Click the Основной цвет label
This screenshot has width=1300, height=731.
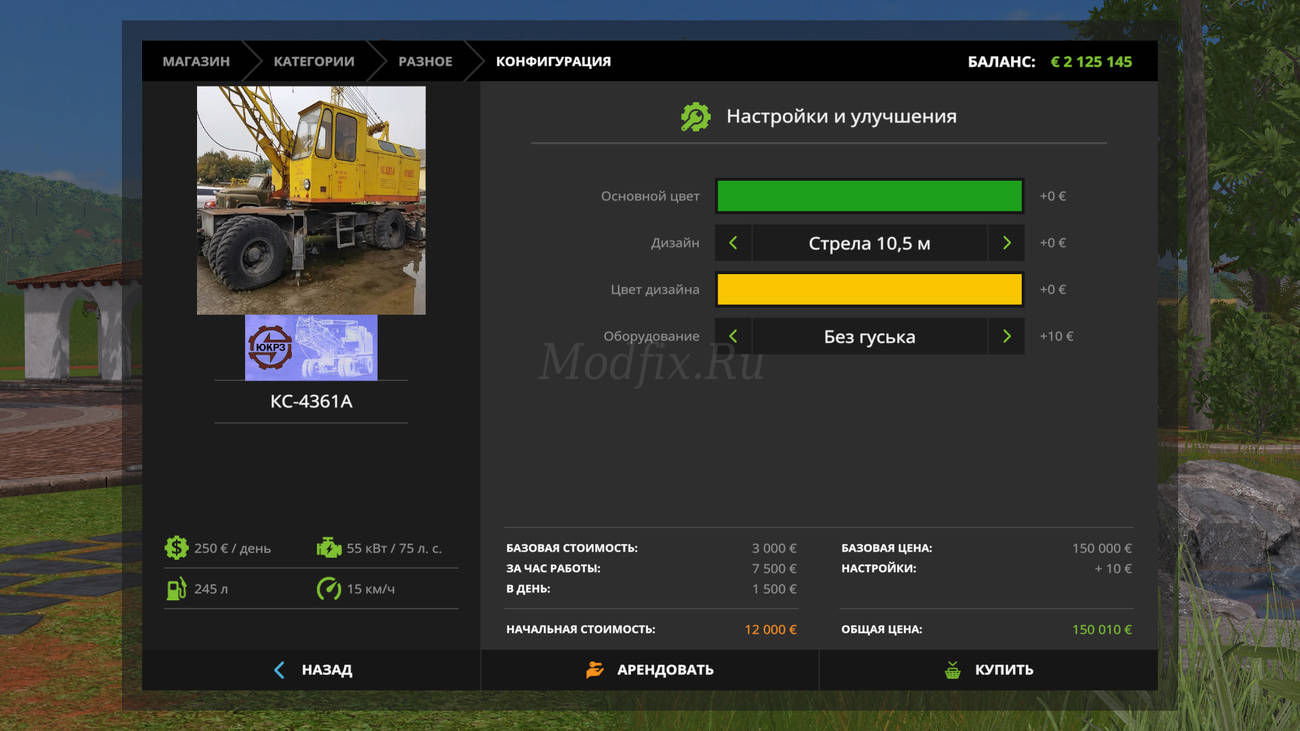(x=650, y=196)
